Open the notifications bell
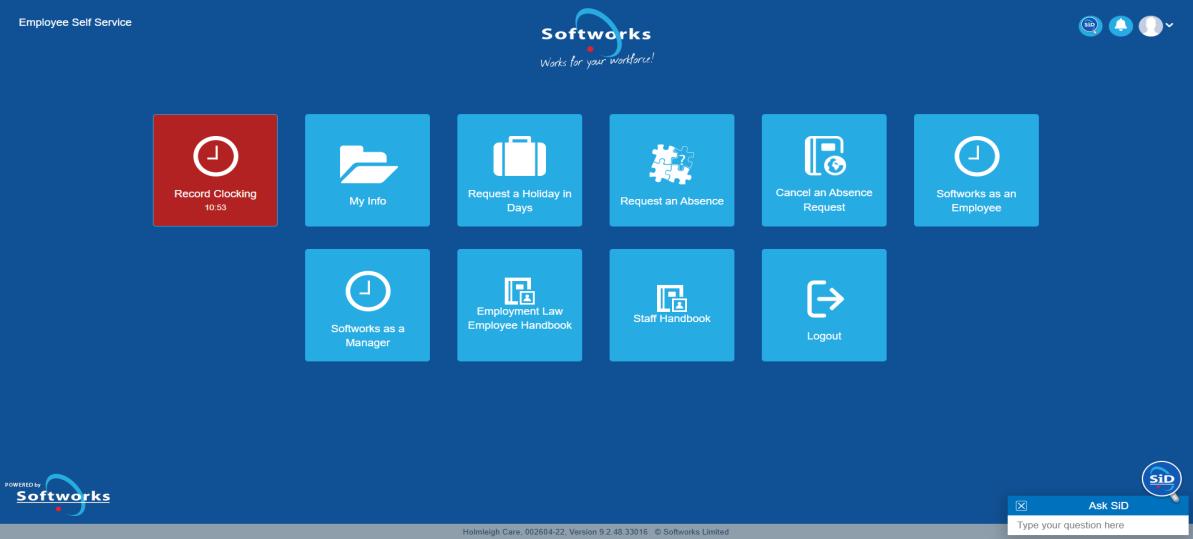Screen dimensions: 1193x539 click(x=1120, y=26)
